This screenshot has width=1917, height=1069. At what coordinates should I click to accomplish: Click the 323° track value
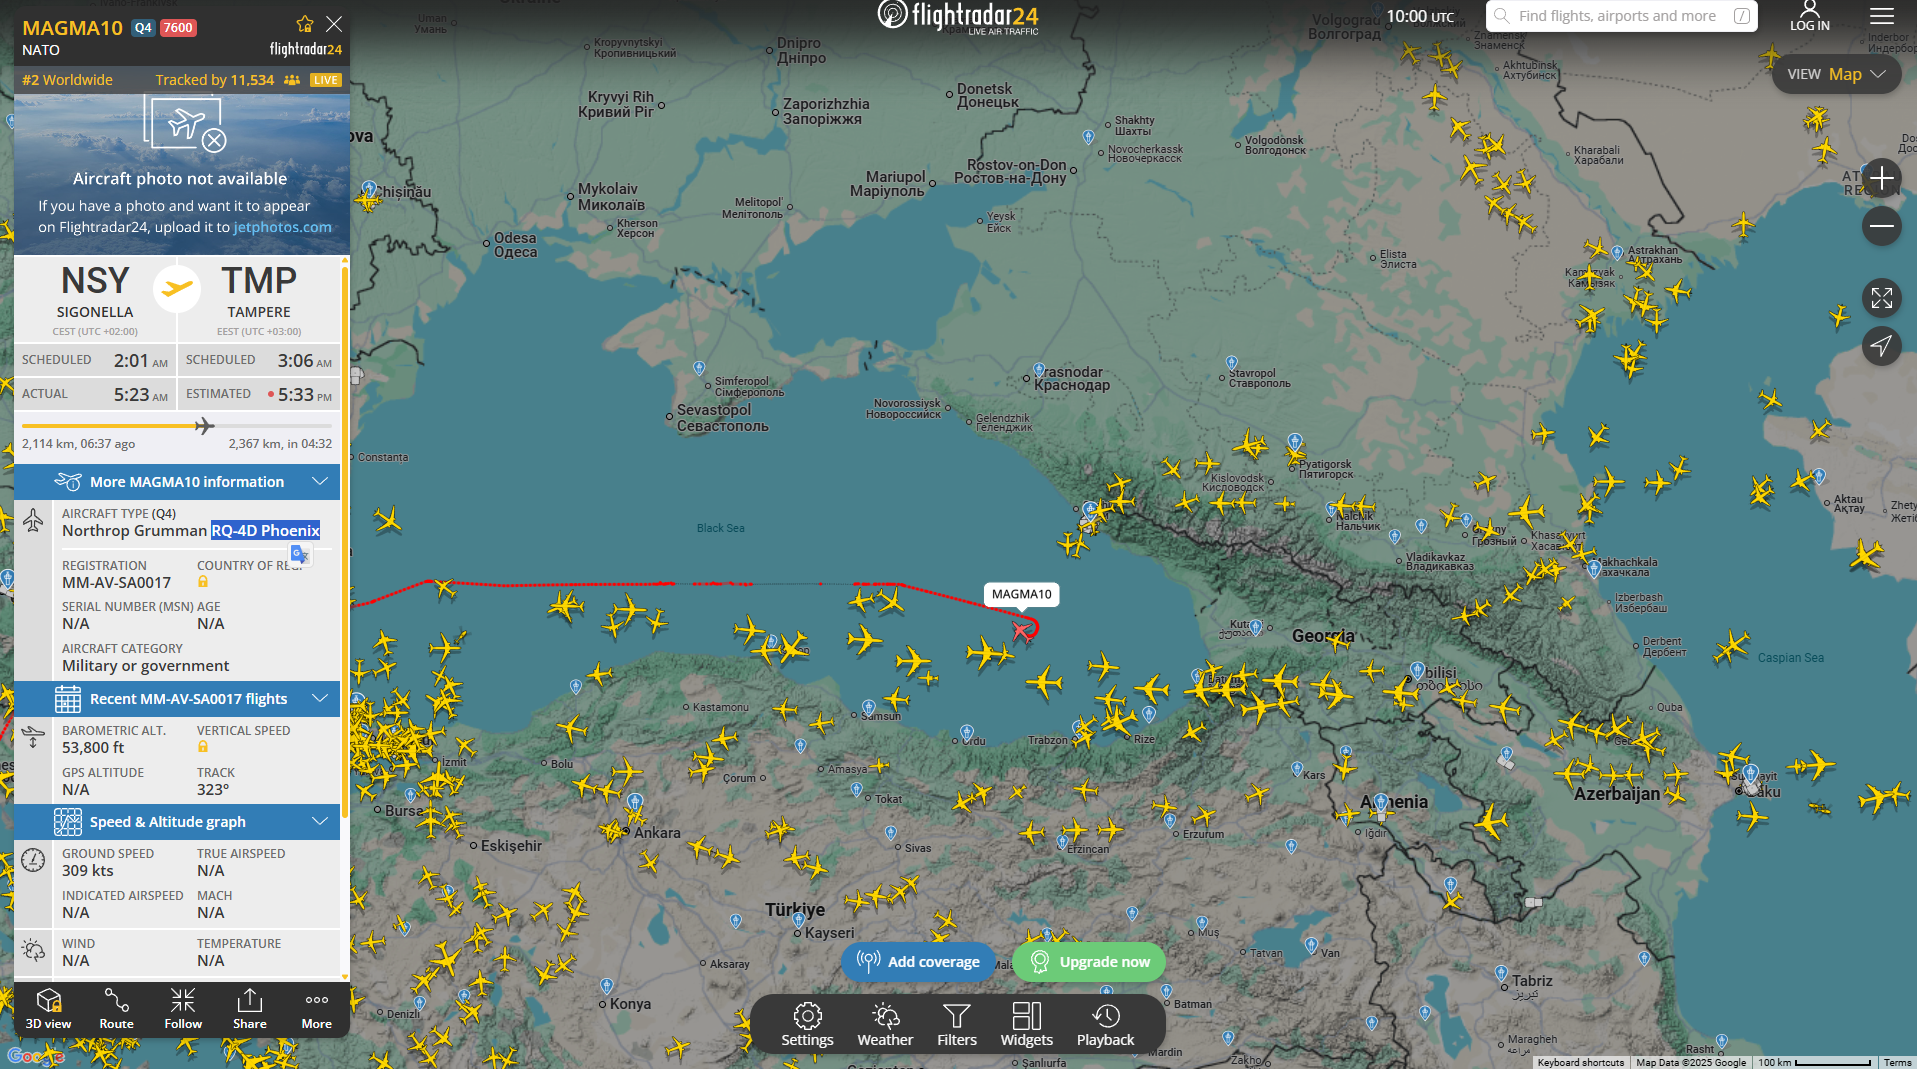click(x=213, y=790)
